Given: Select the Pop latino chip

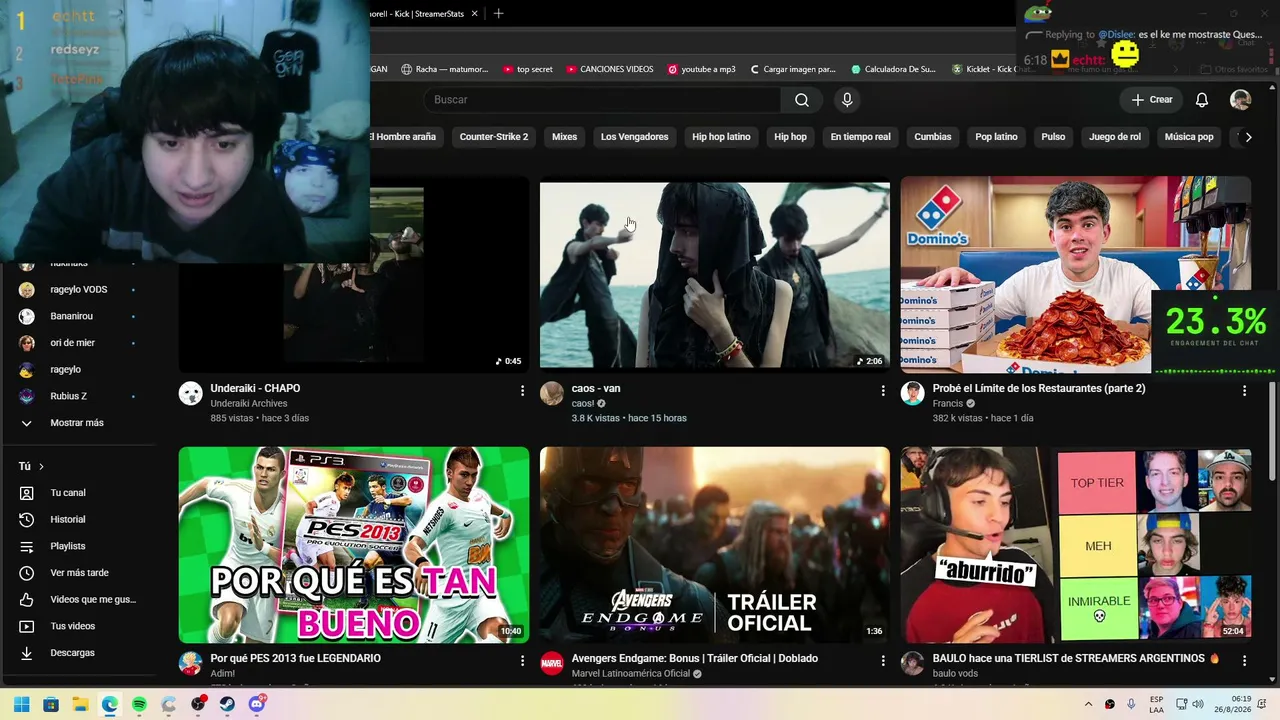Looking at the screenshot, I should click(996, 137).
